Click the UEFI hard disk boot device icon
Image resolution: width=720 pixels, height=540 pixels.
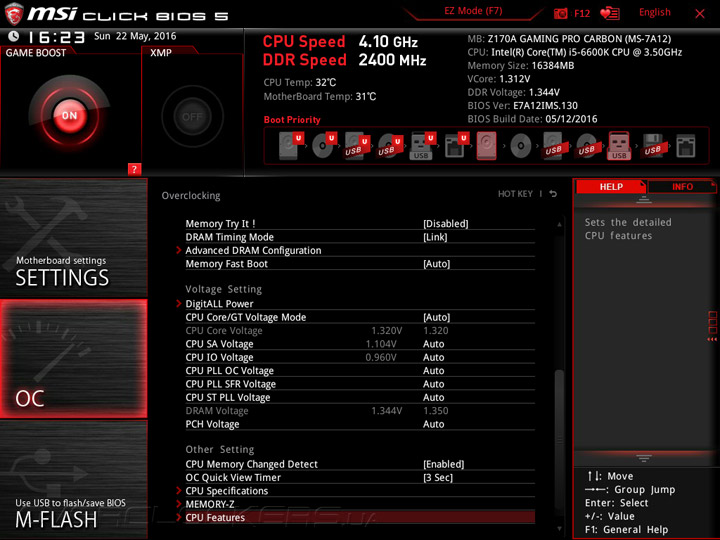pyautogui.click(x=292, y=146)
